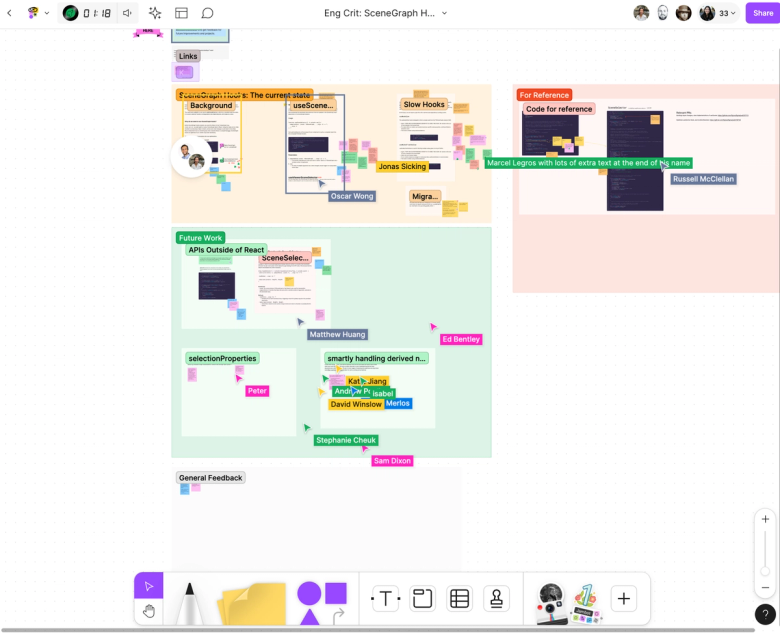Select the purple circle shape
780x633 pixels.
click(309, 593)
